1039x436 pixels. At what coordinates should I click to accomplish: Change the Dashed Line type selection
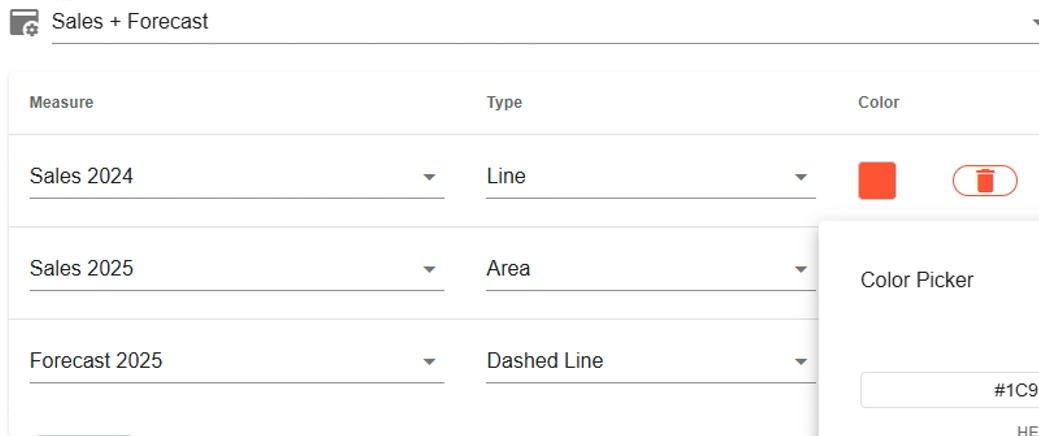pos(640,361)
